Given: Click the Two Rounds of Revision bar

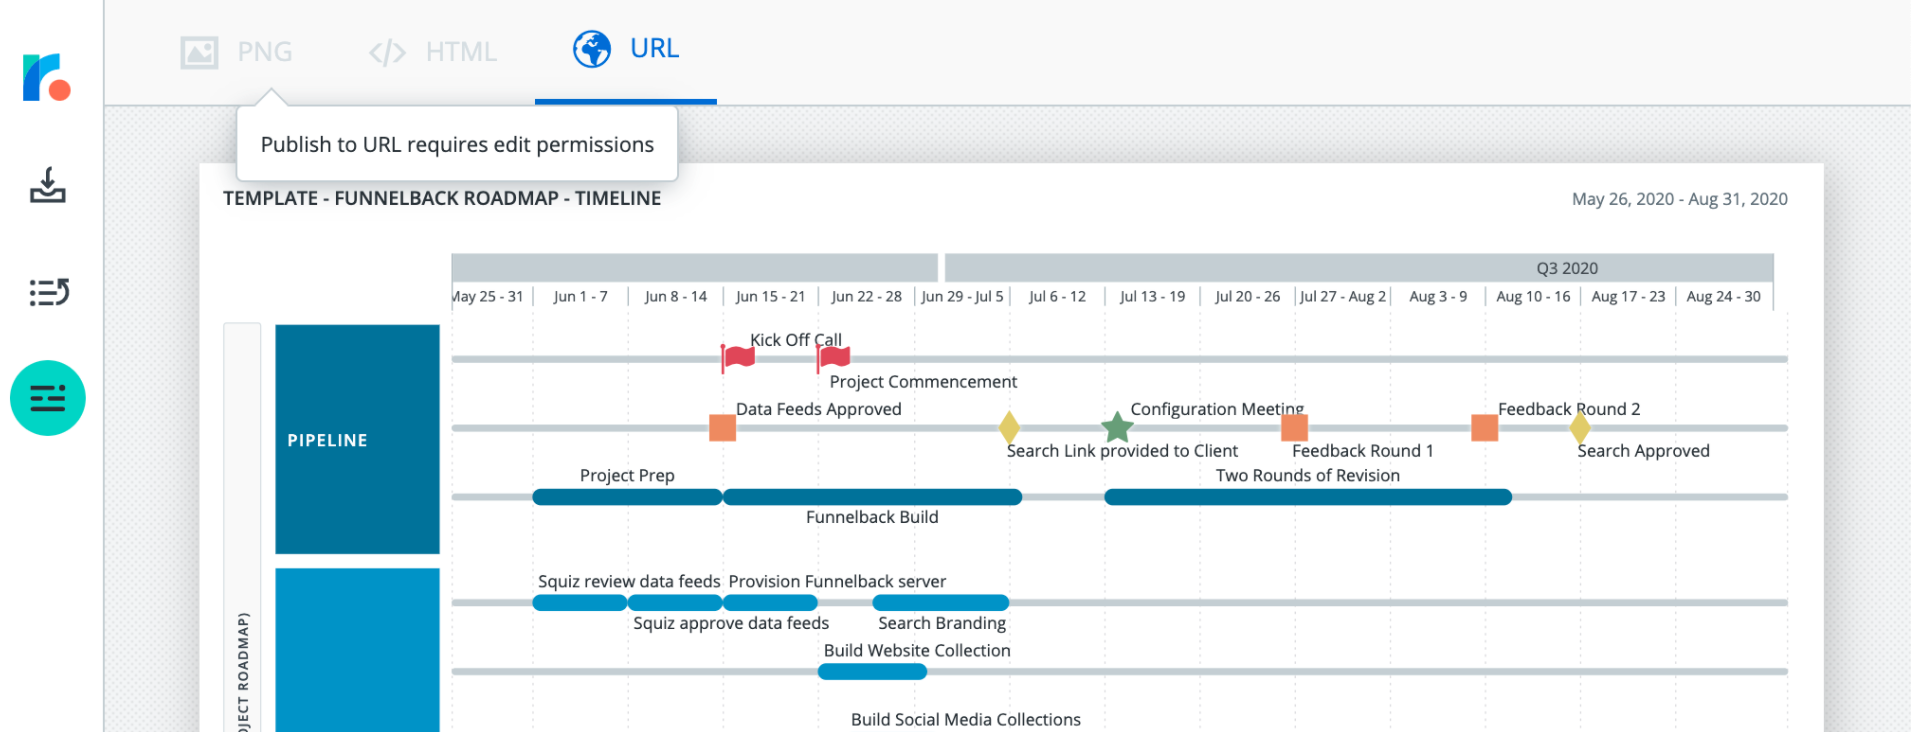Looking at the screenshot, I should tap(1307, 497).
